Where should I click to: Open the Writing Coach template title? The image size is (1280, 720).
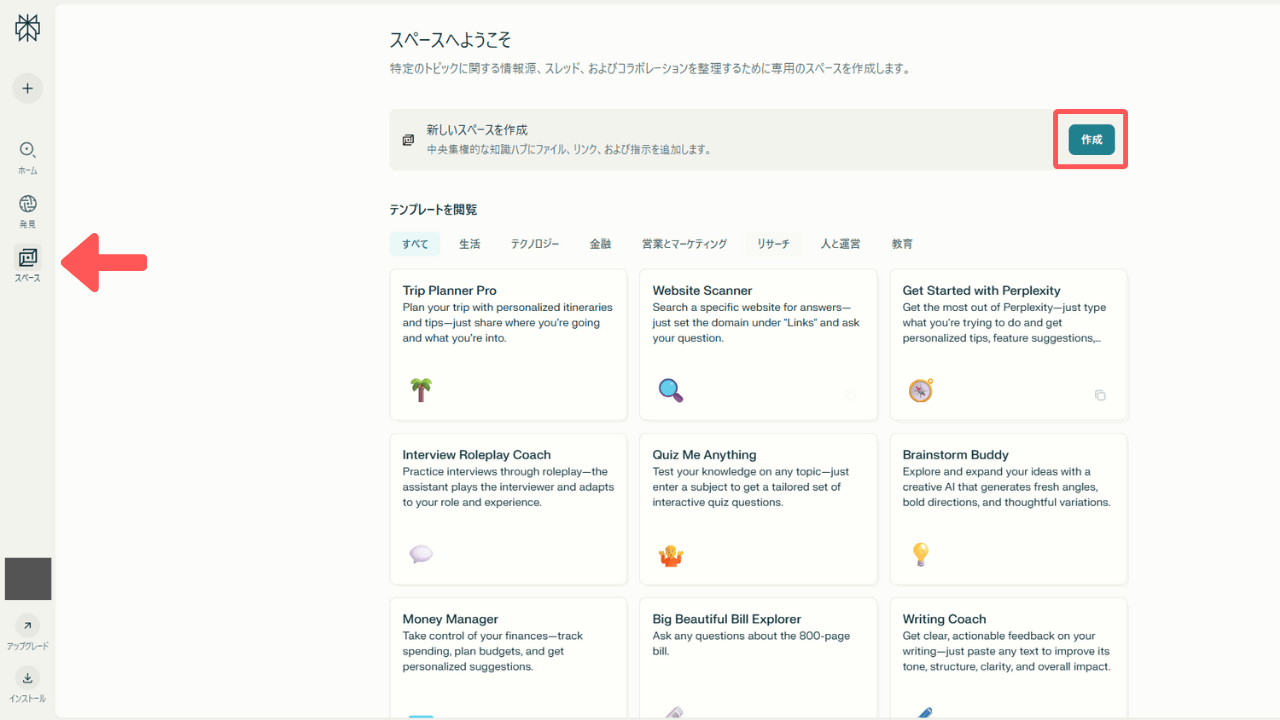coord(944,619)
